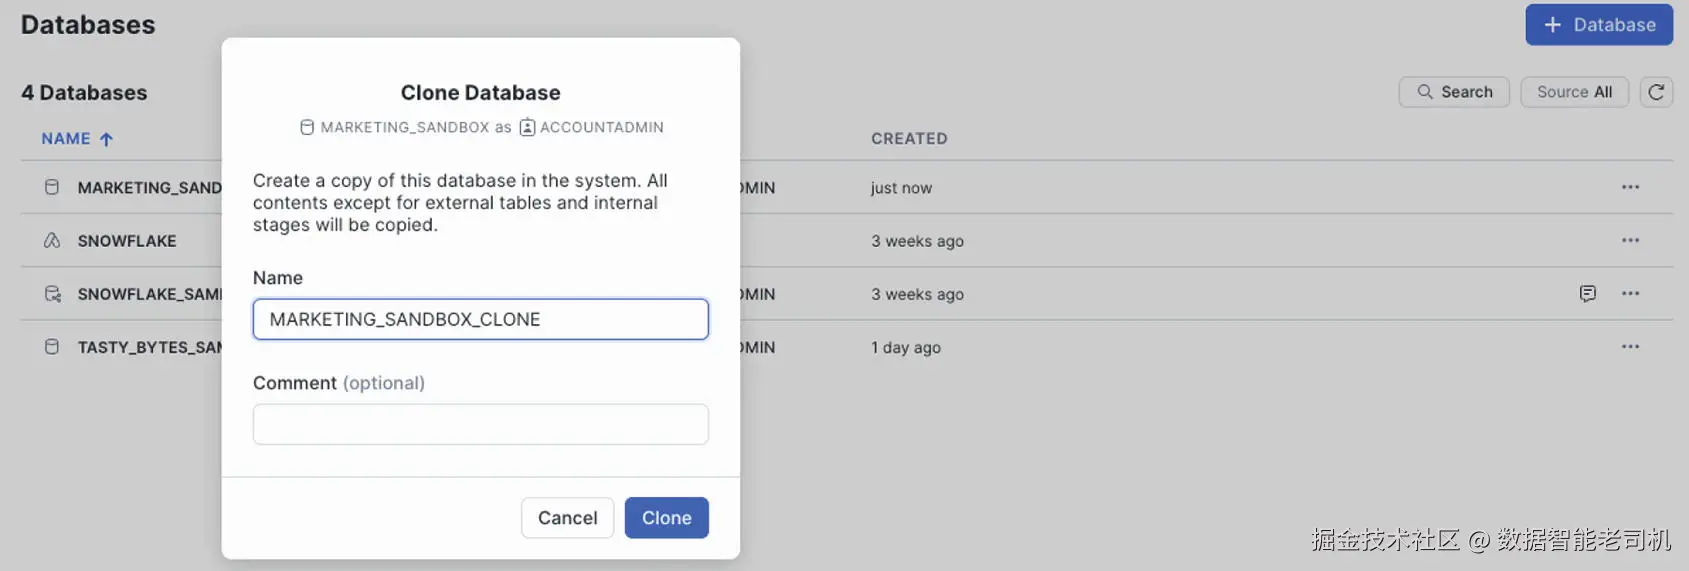Open the Search databases box
This screenshot has width=1689, height=571.
click(1454, 92)
